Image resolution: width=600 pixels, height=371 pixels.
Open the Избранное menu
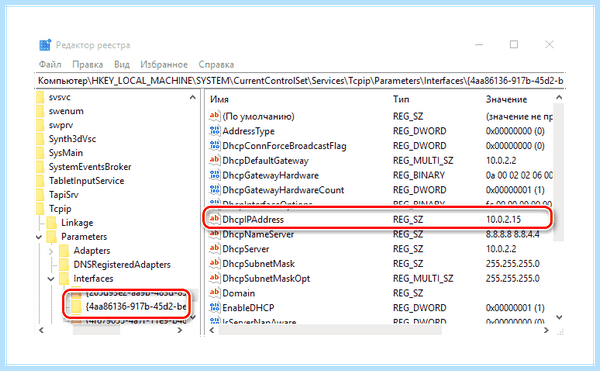(164, 64)
